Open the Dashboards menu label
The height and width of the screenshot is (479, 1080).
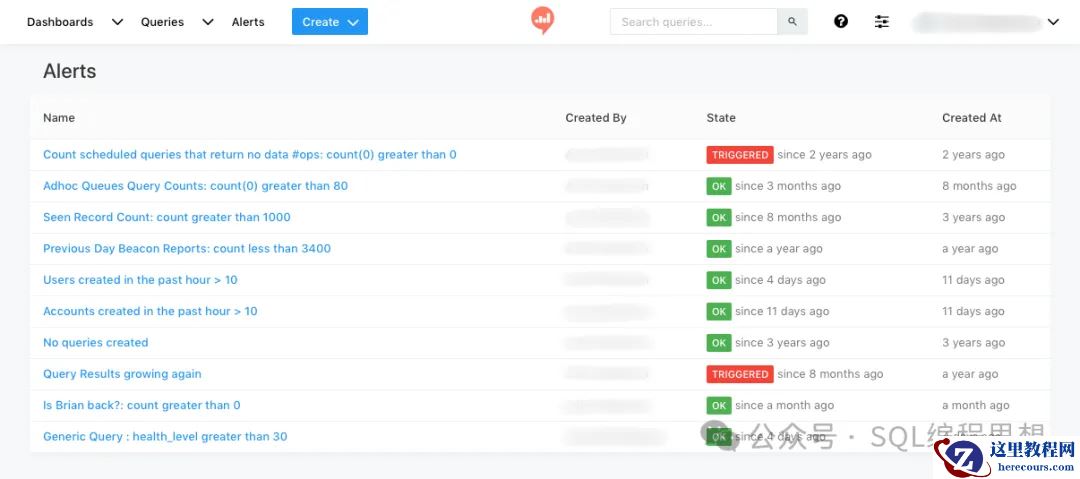coord(60,22)
